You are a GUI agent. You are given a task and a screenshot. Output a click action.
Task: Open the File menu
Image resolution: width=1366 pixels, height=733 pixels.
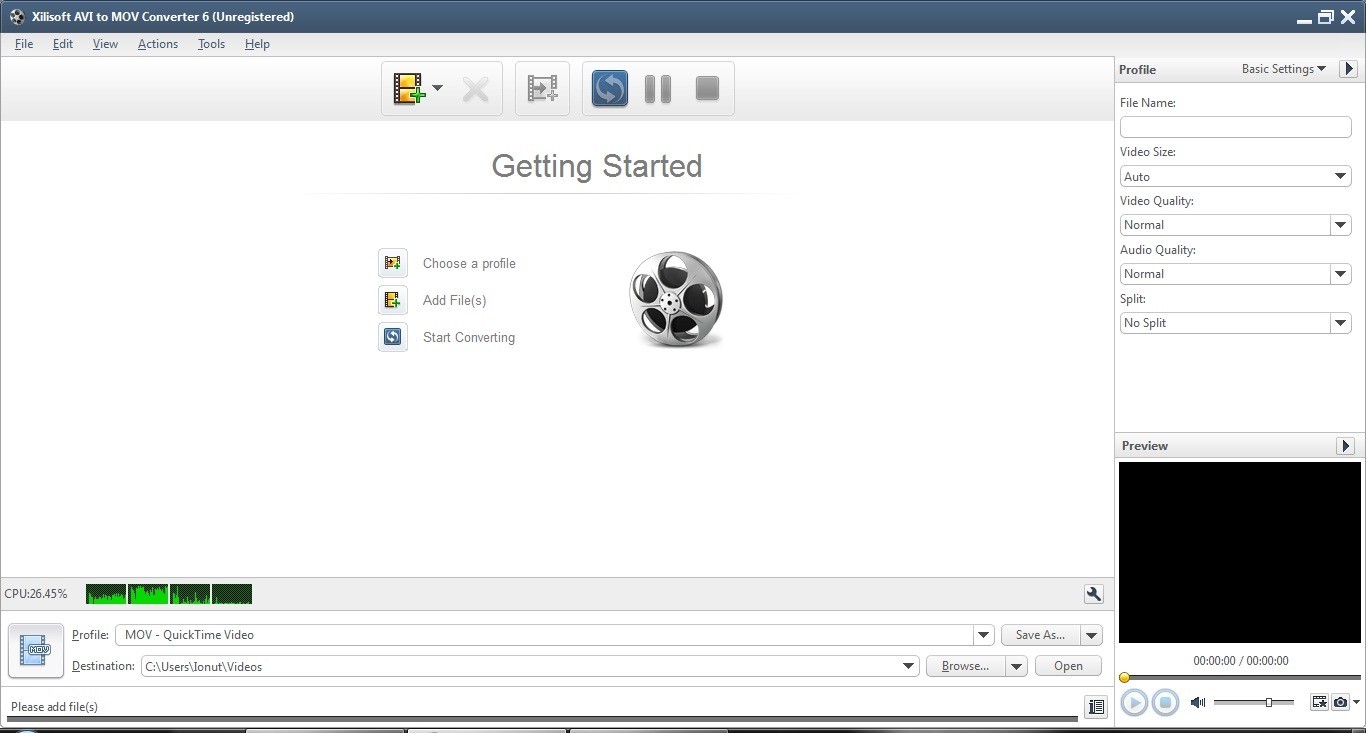click(24, 44)
